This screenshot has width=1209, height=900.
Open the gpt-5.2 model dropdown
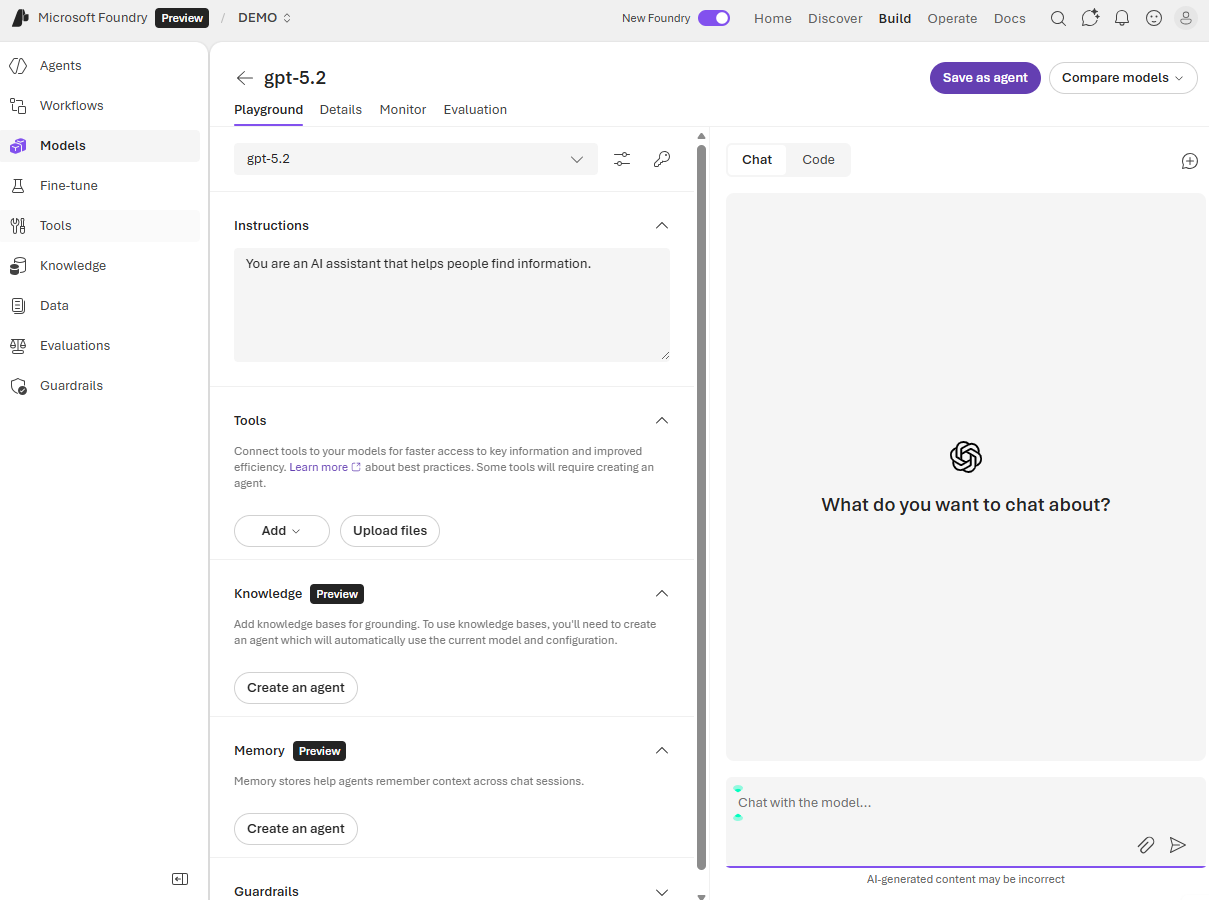[416, 159]
